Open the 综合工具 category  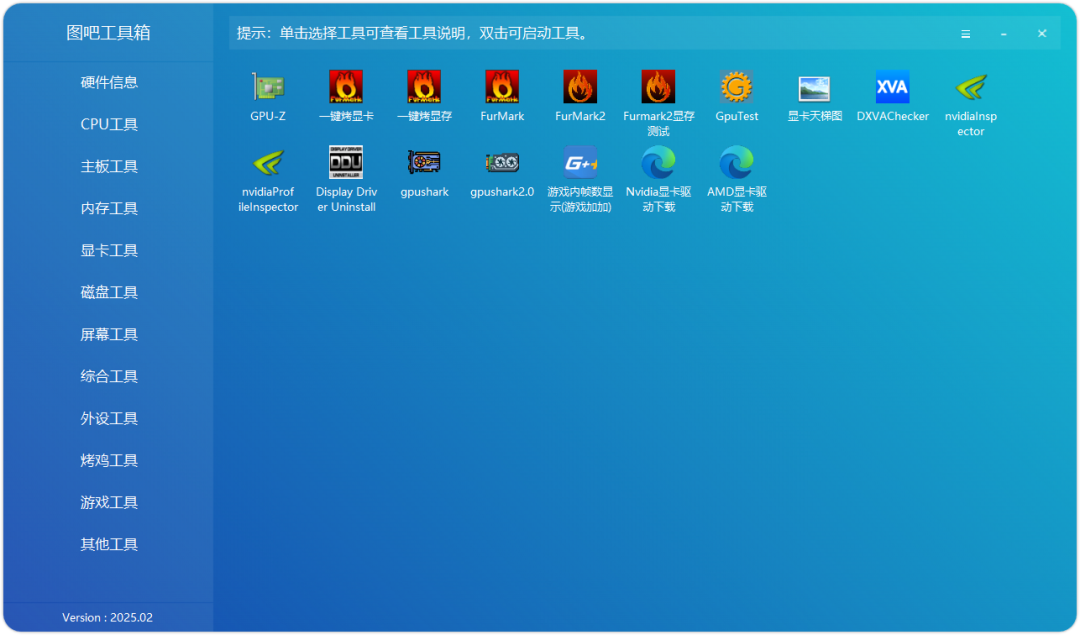[109, 377]
